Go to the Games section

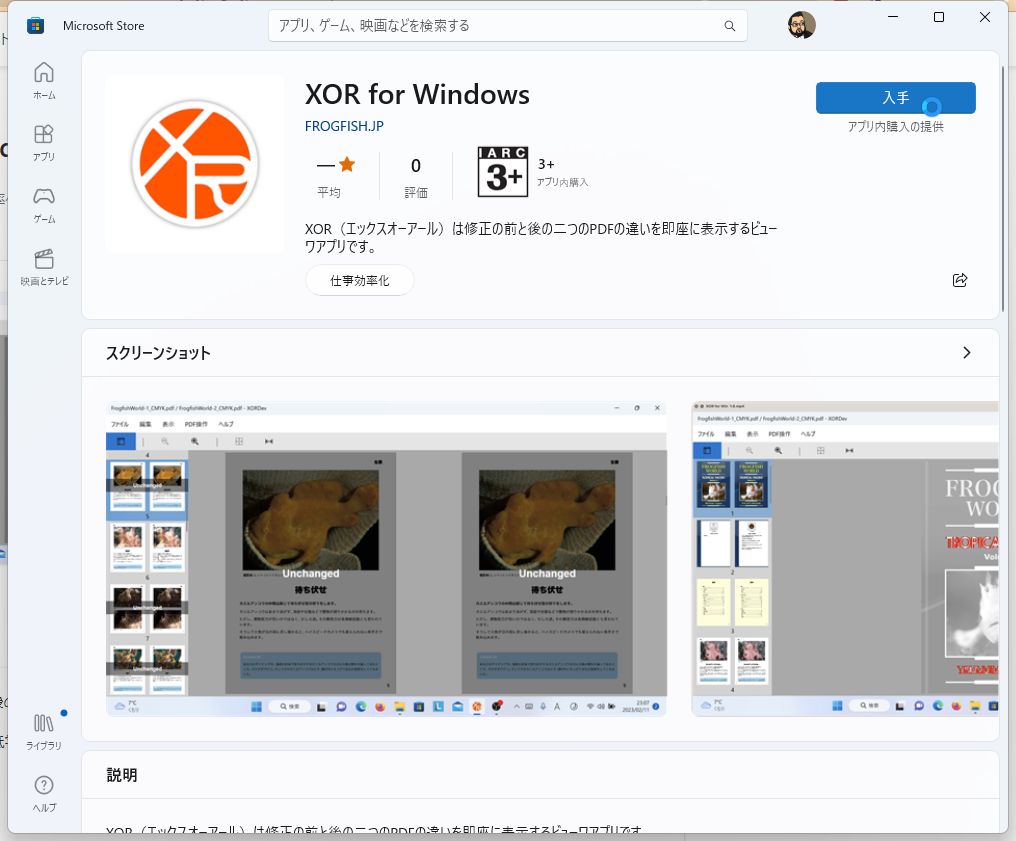click(x=43, y=205)
